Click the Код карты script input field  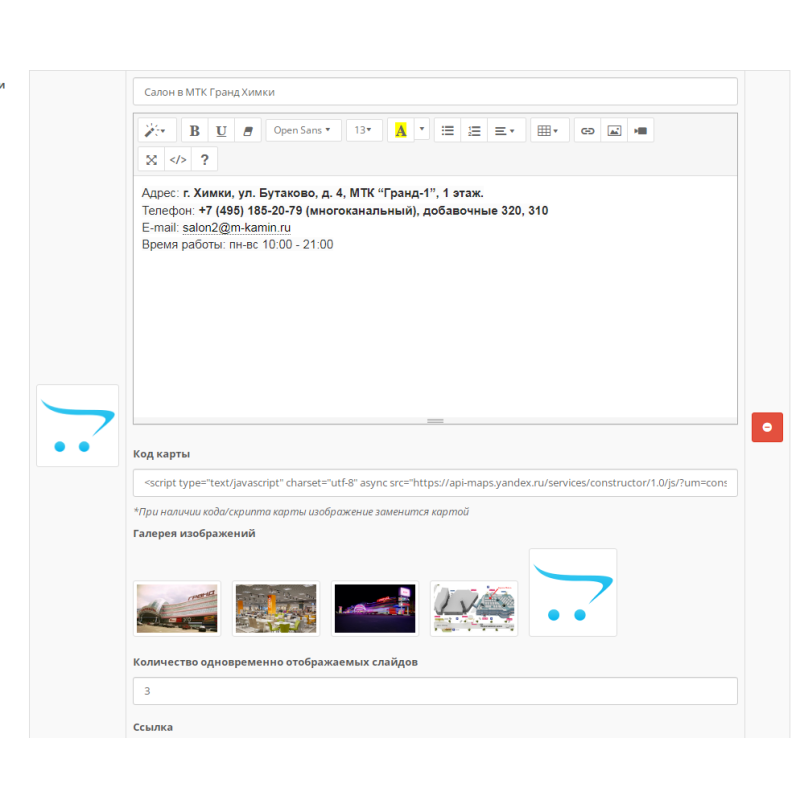click(x=435, y=483)
